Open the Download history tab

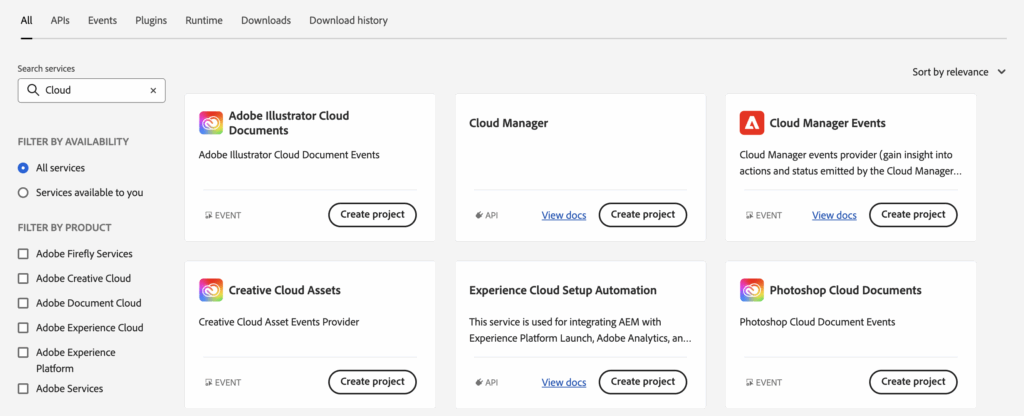tap(348, 20)
